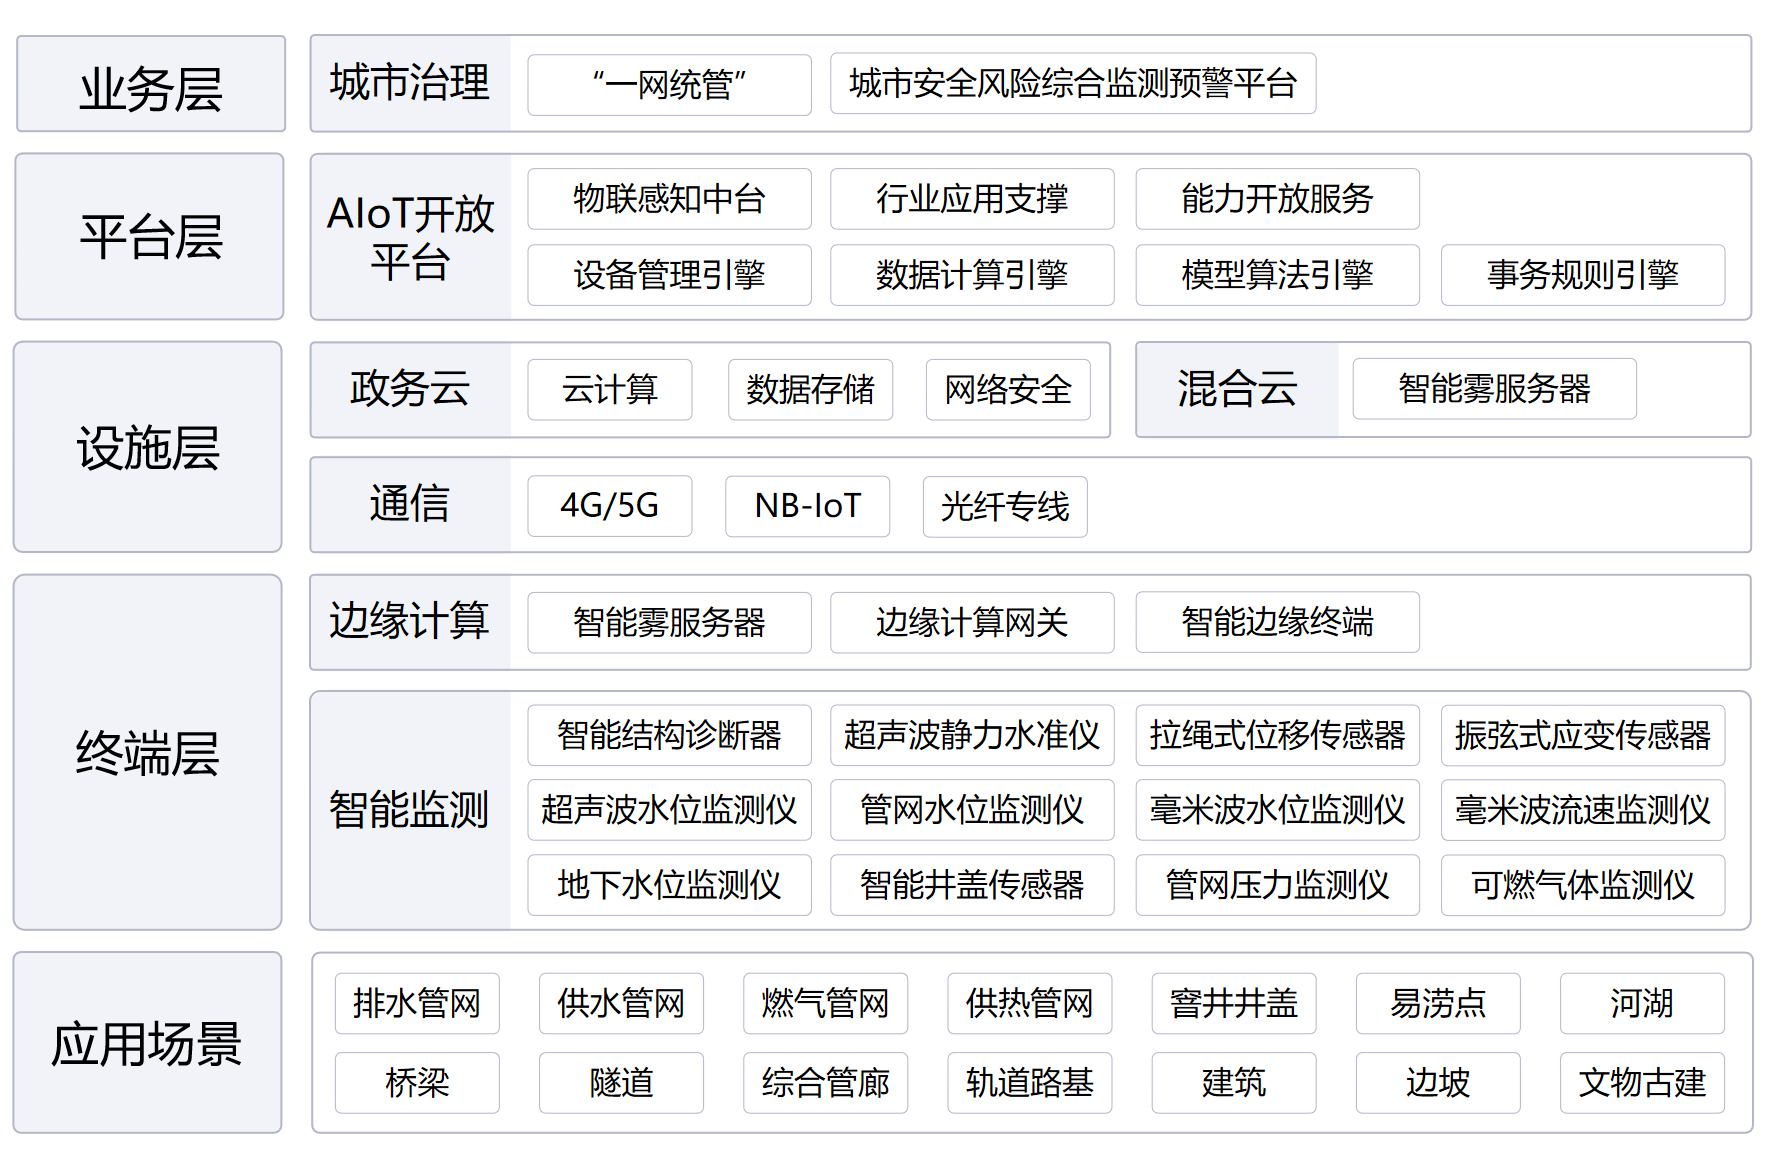Click 智能雾服务器 in 混合云

pos(1493,389)
